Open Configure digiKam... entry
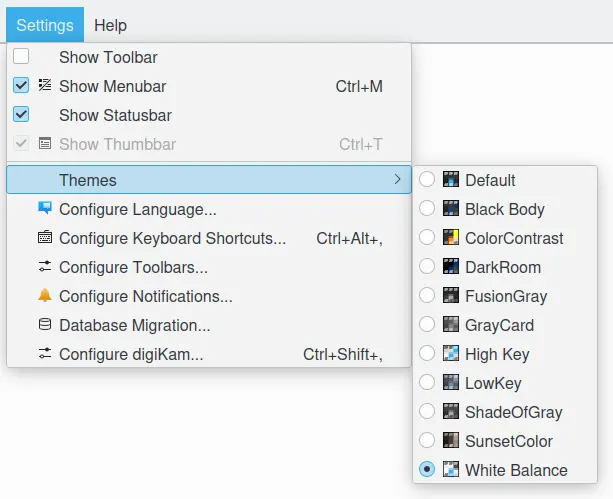The height and width of the screenshot is (499, 613). [x=131, y=354]
